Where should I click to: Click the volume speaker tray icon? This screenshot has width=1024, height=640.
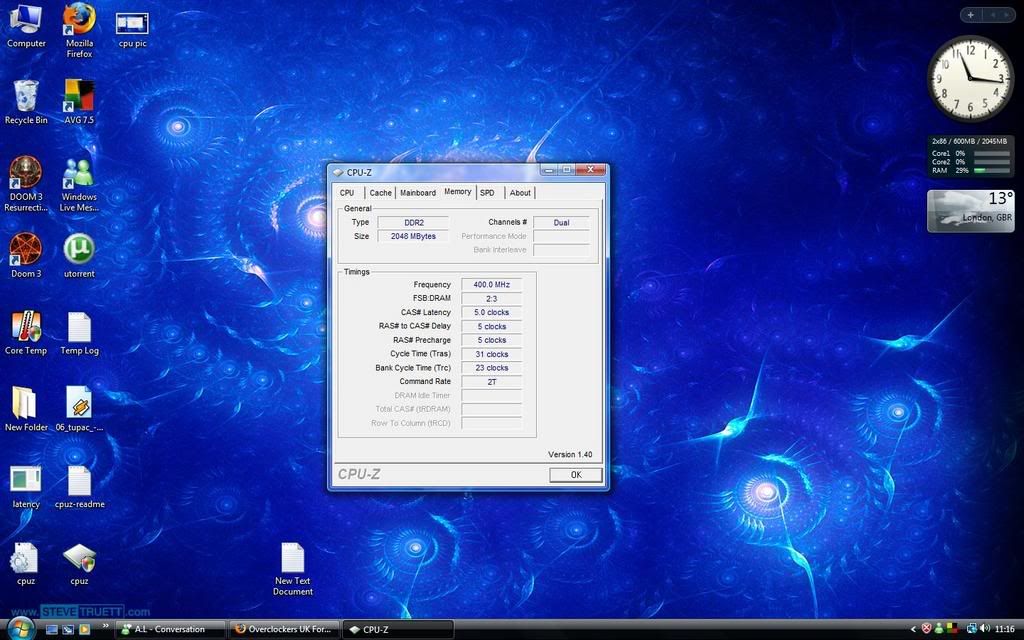(985, 629)
